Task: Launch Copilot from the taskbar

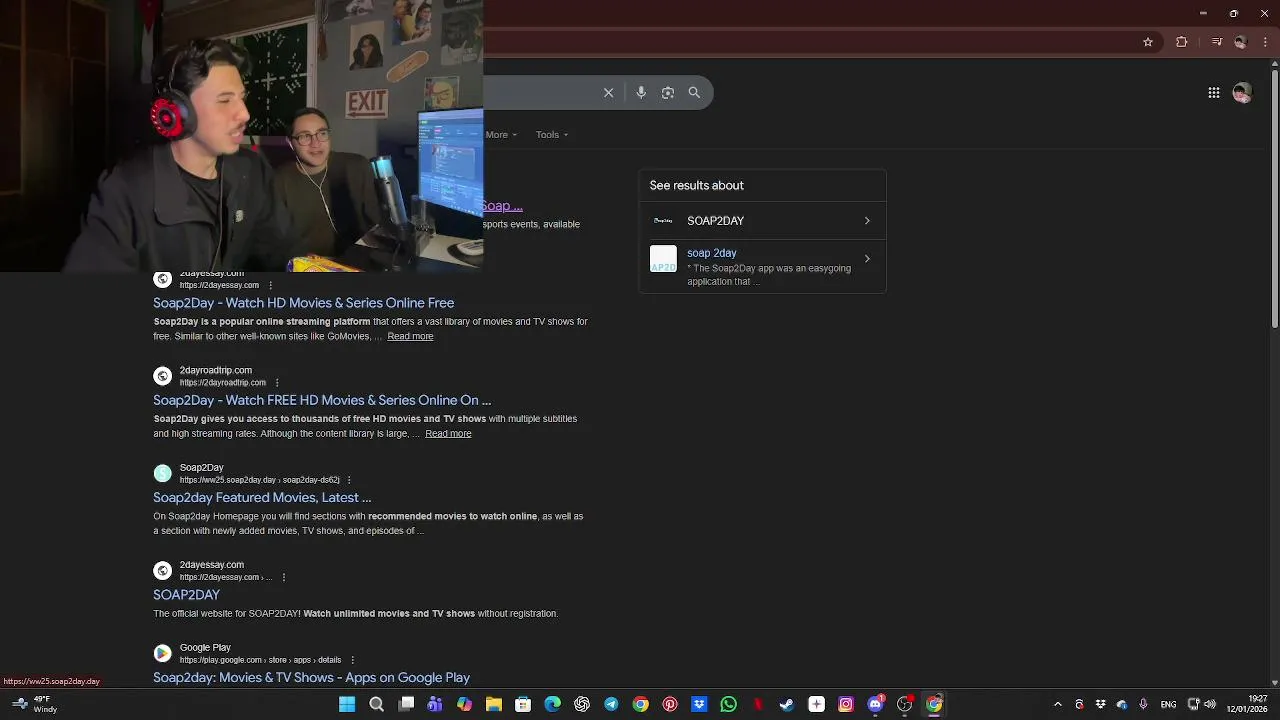Action: pyautogui.click(x=464, y=704)
